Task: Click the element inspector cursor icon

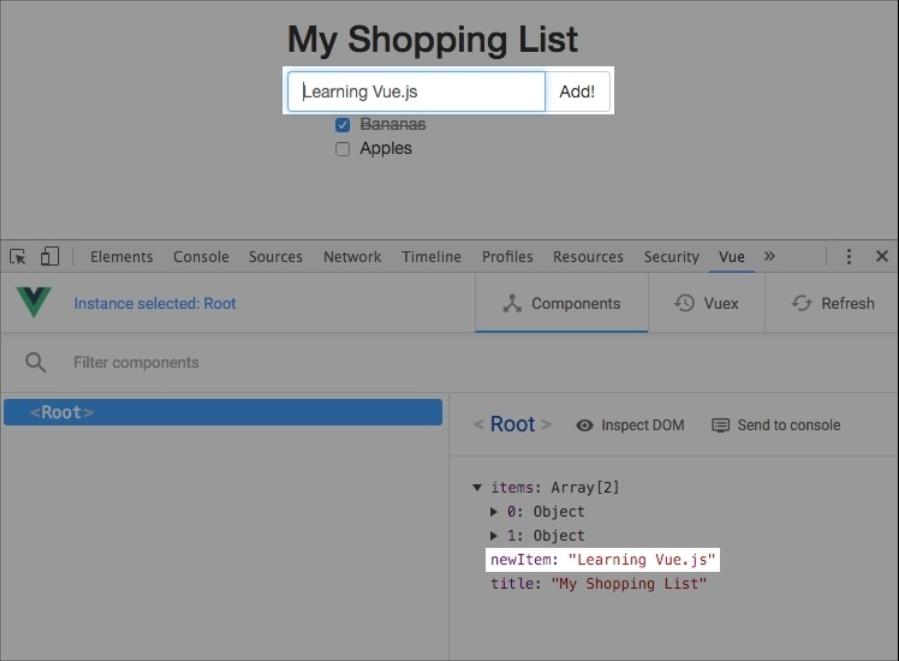Action: (x=18, y=257)
